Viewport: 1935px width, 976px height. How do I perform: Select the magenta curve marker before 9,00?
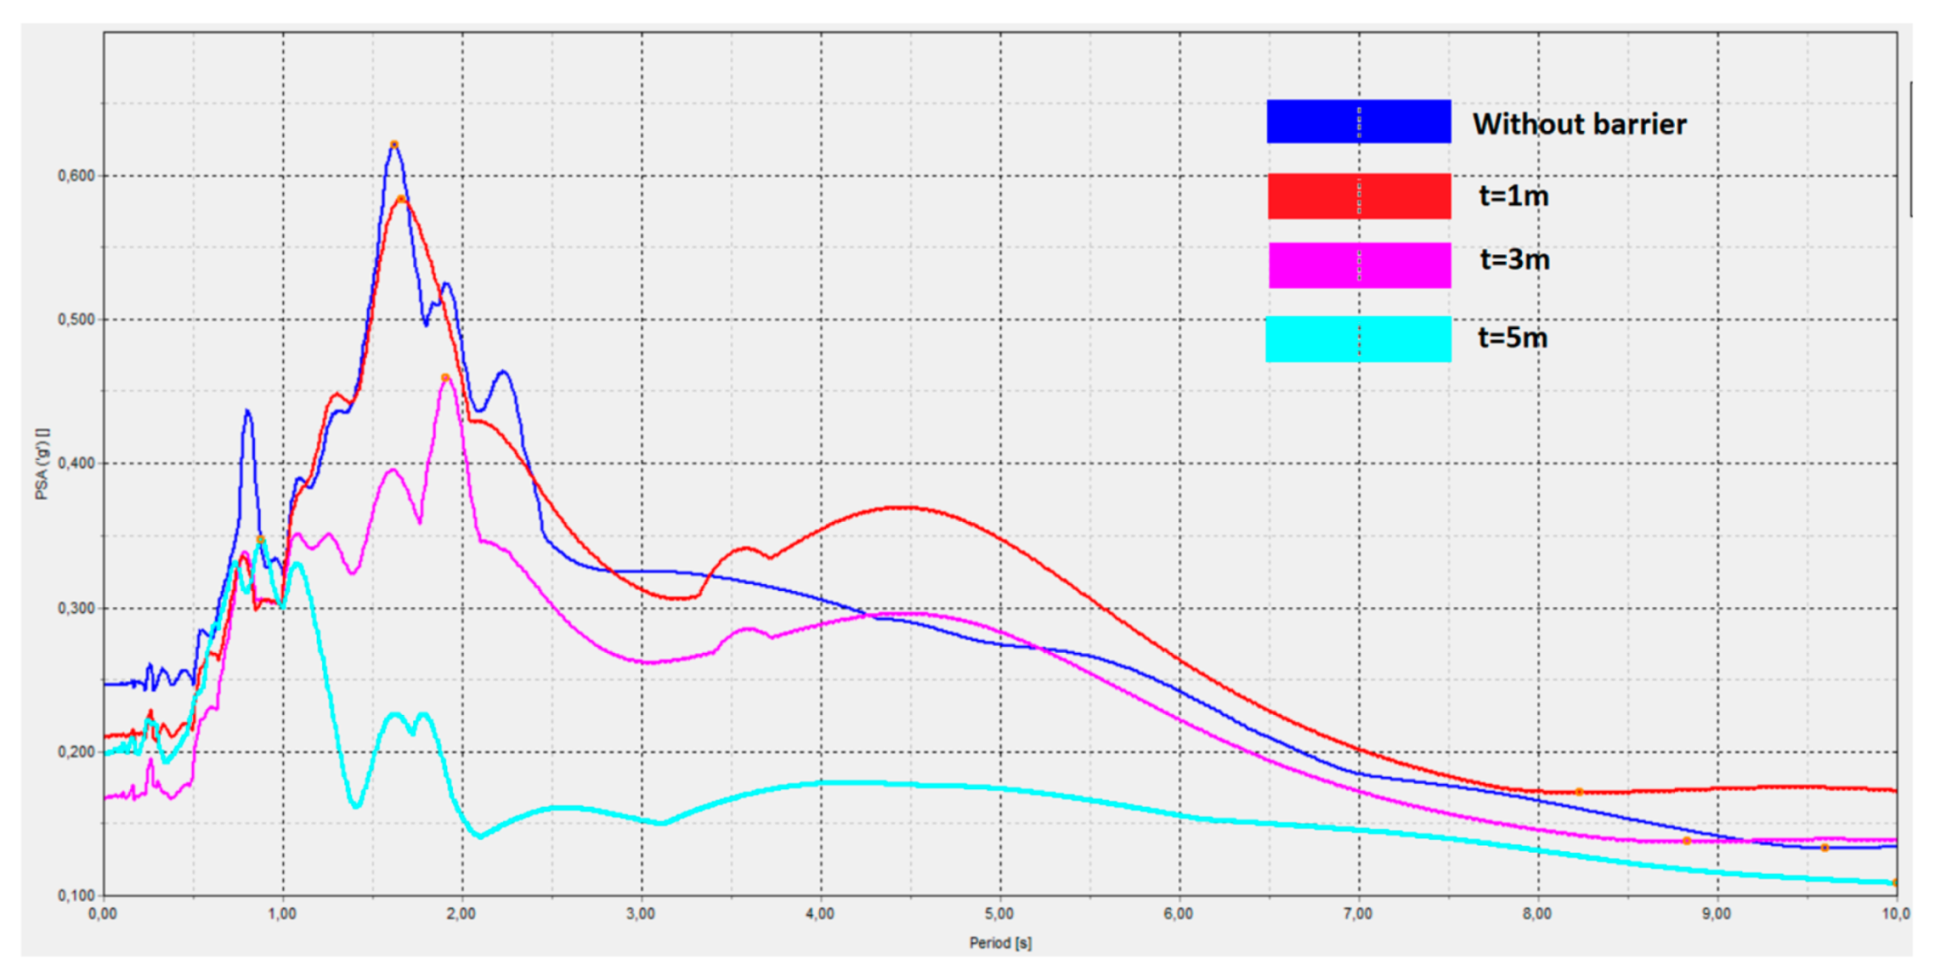pos(1687,841)
